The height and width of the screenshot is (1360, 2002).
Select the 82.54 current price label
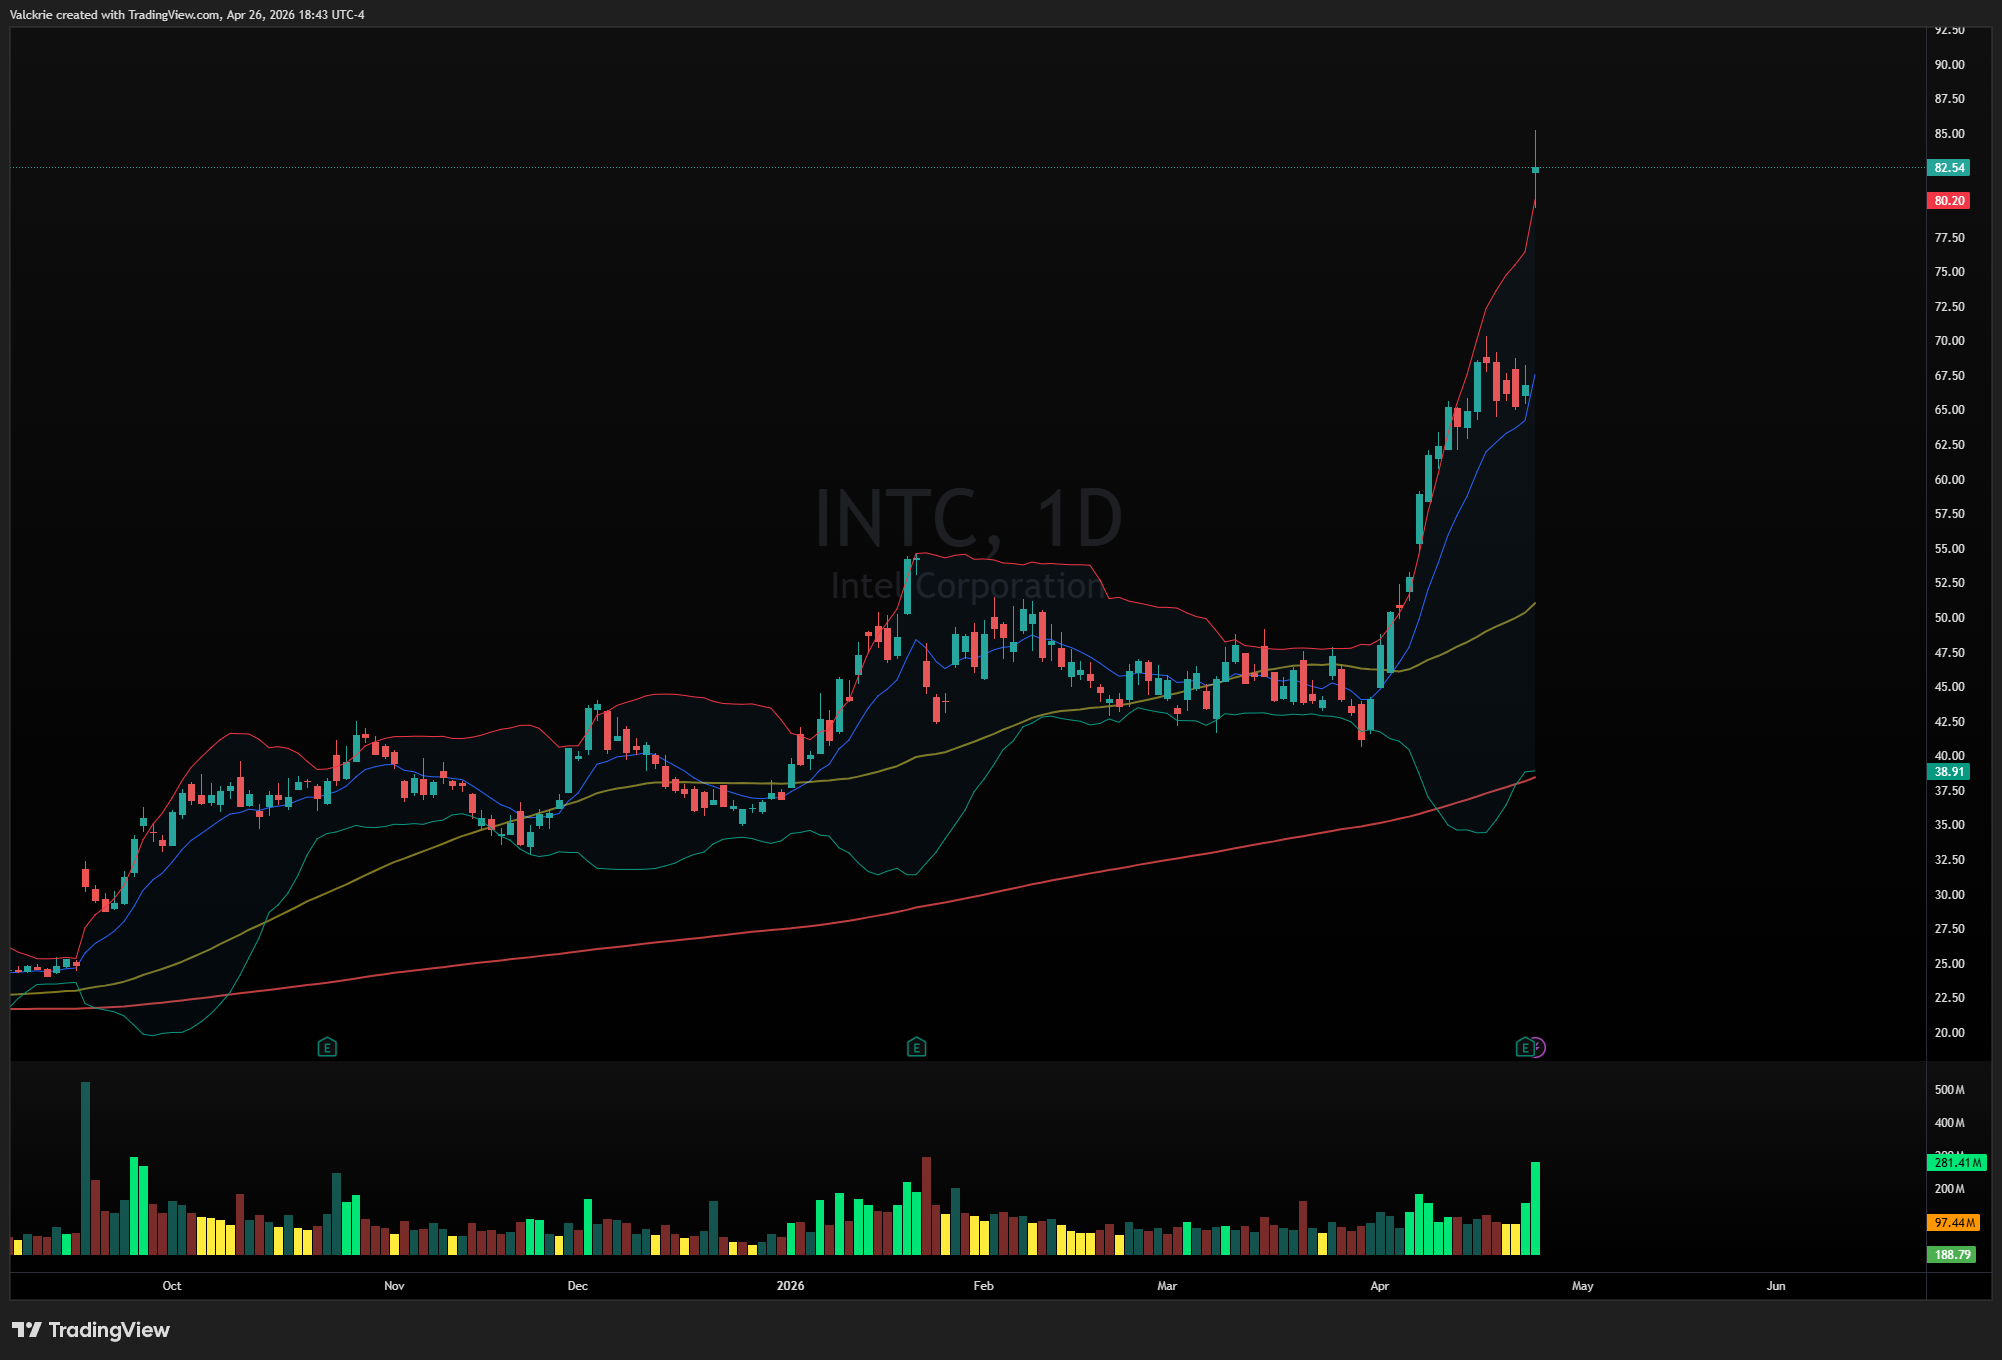pyautogui.click(x=1948, y=168)
